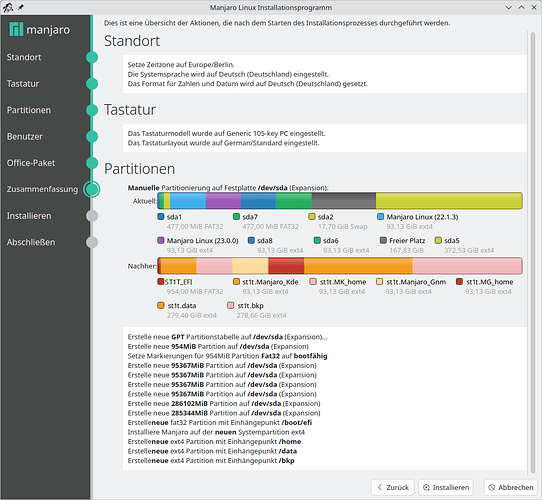This screenshot has width=542, height=500.
Task: Click the gray free space segment in Aktuell bar
Action: pyautogui.click(x=344, y=201)
